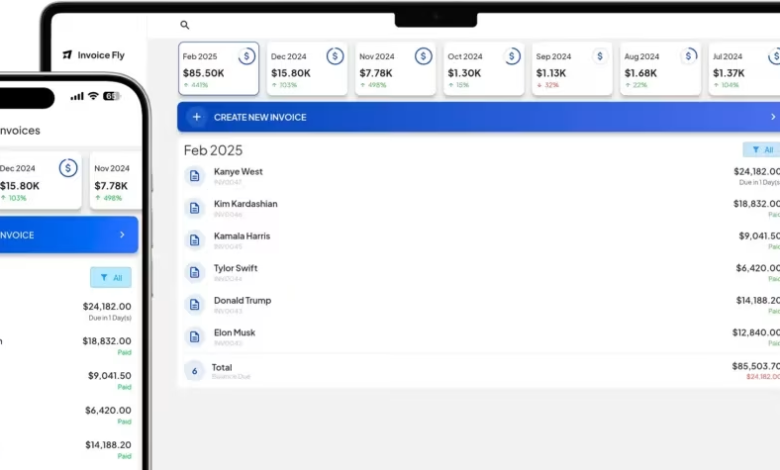Click the document icon beside Kanye West

tap(195, 176)
